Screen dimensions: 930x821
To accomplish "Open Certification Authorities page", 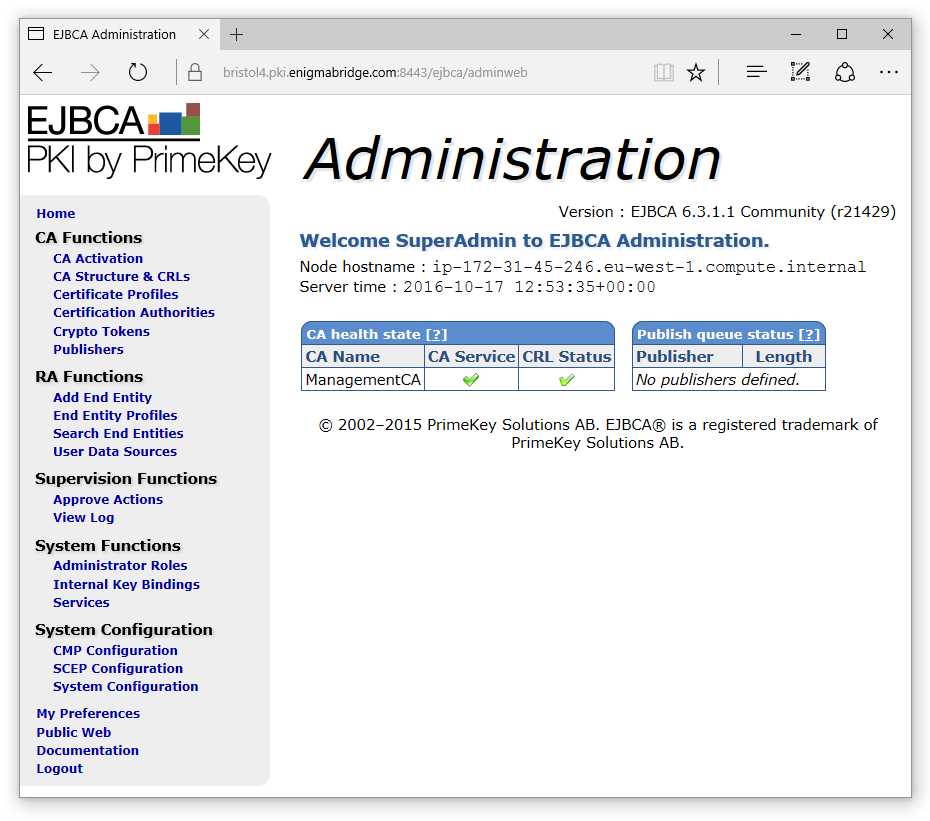I will [x=134, y=313].
